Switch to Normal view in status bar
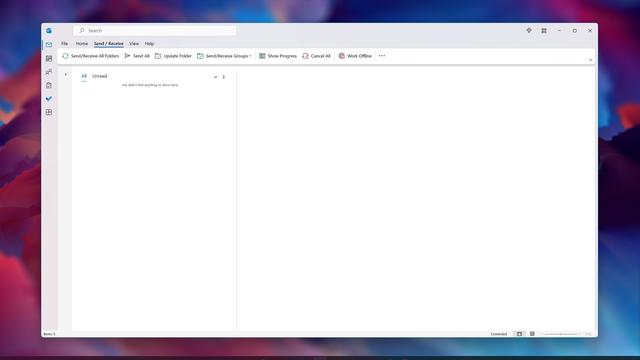 click(519, 334)
